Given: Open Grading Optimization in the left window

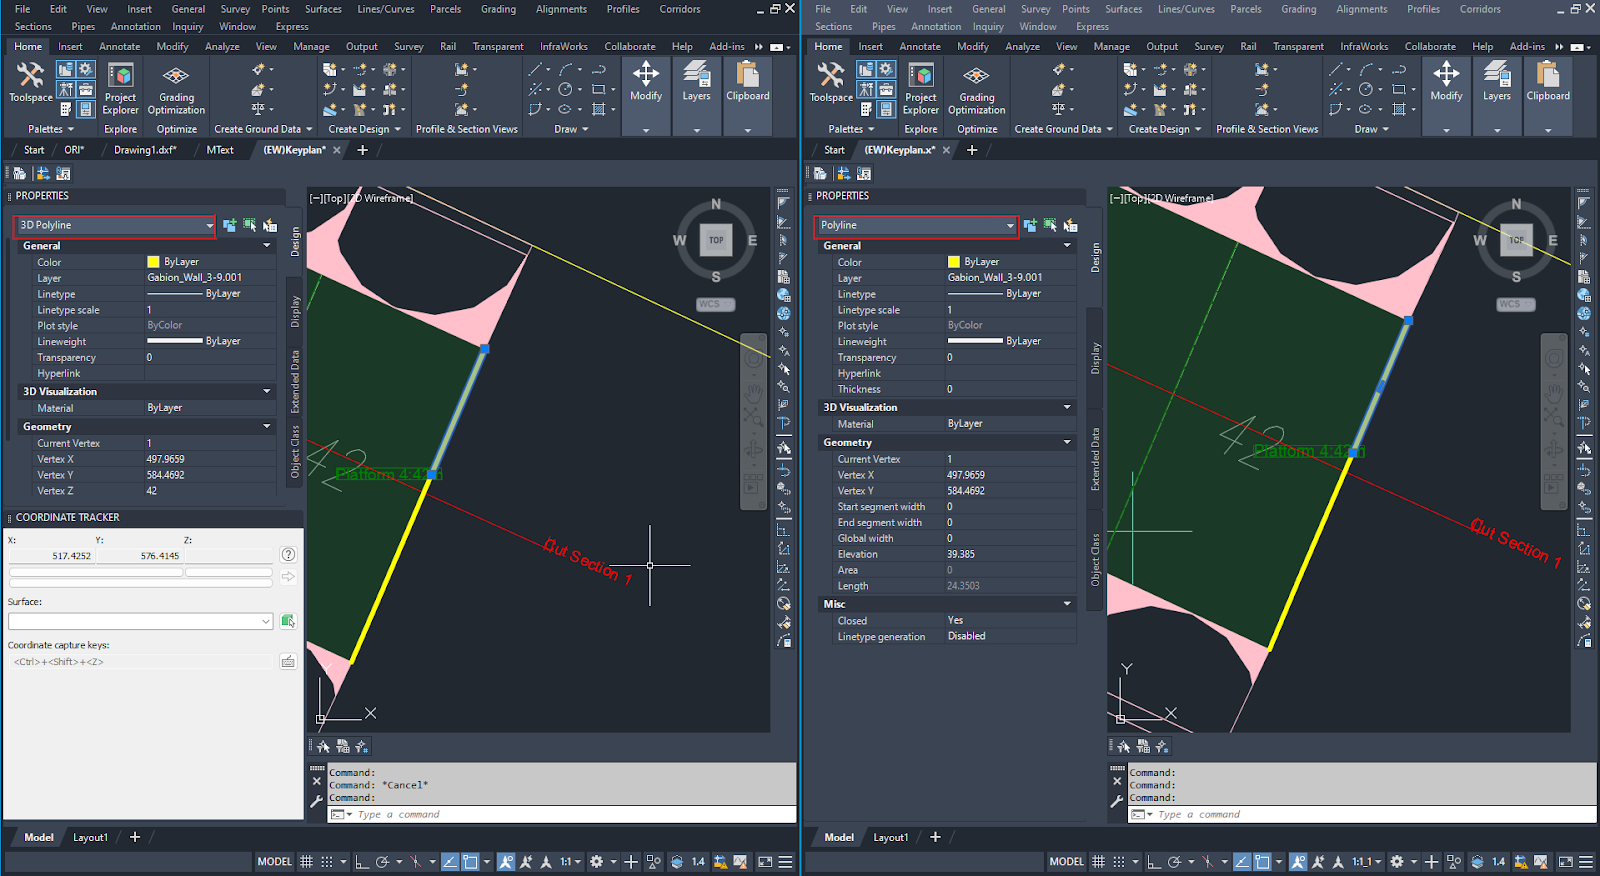Looking at the screenshot, I should 176,88.
